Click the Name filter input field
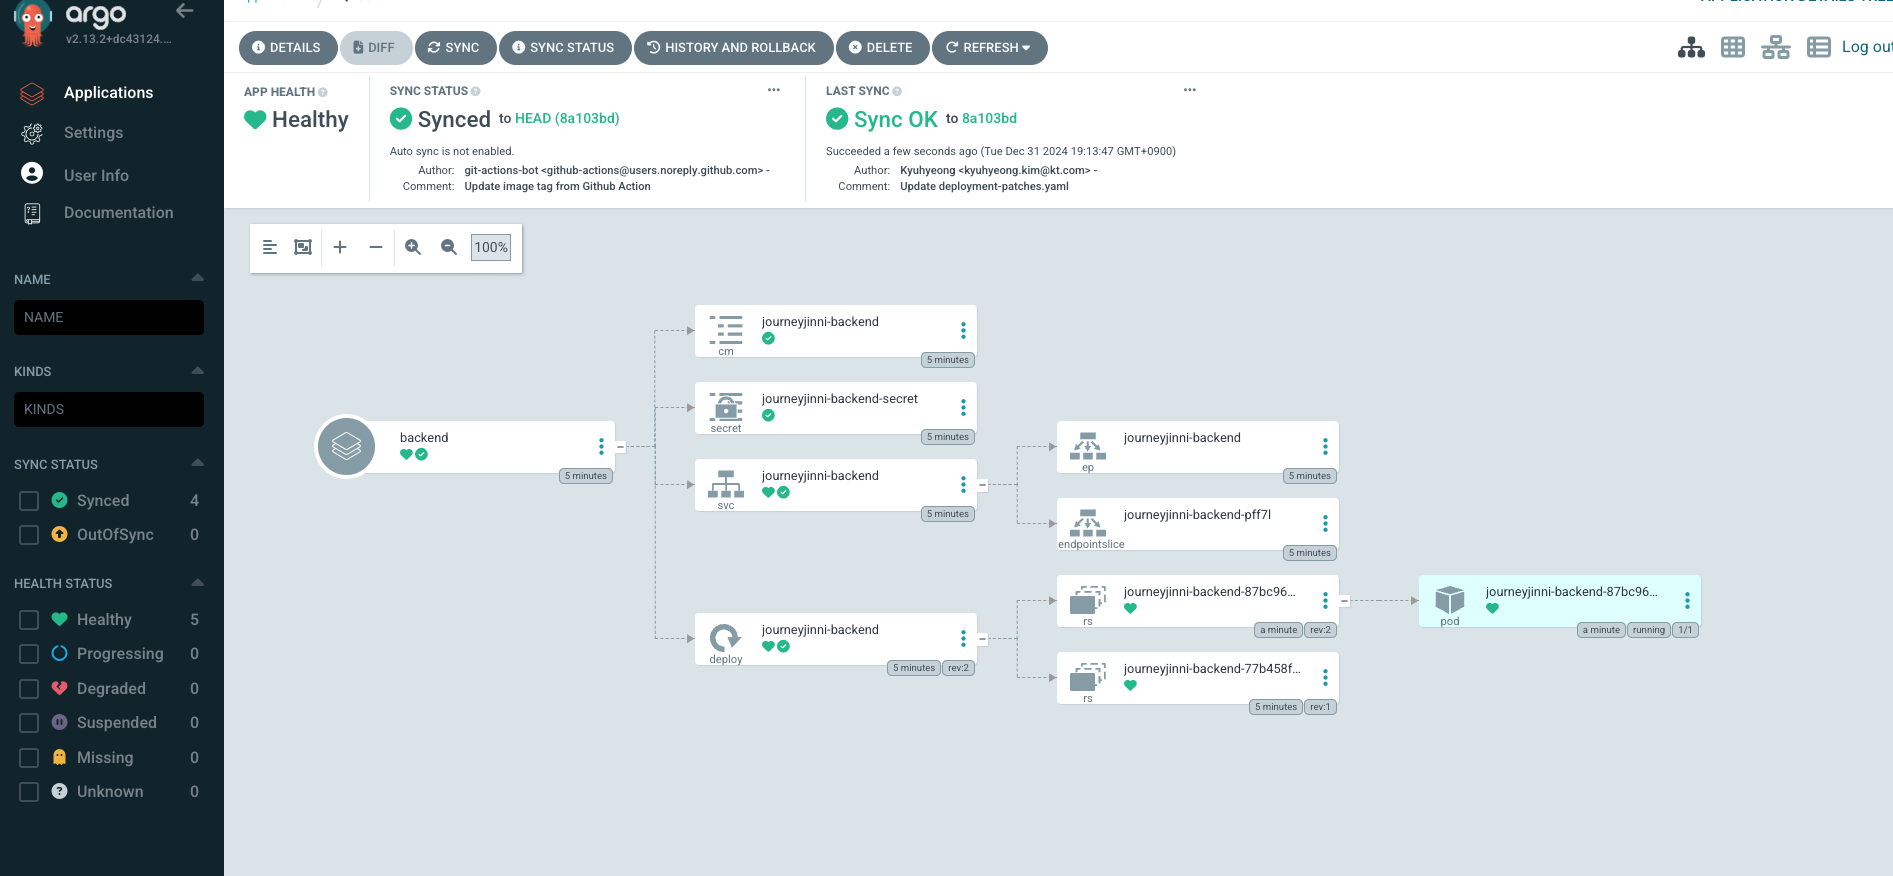Screen dimensions: 1893x876 (x=109, y=318)
